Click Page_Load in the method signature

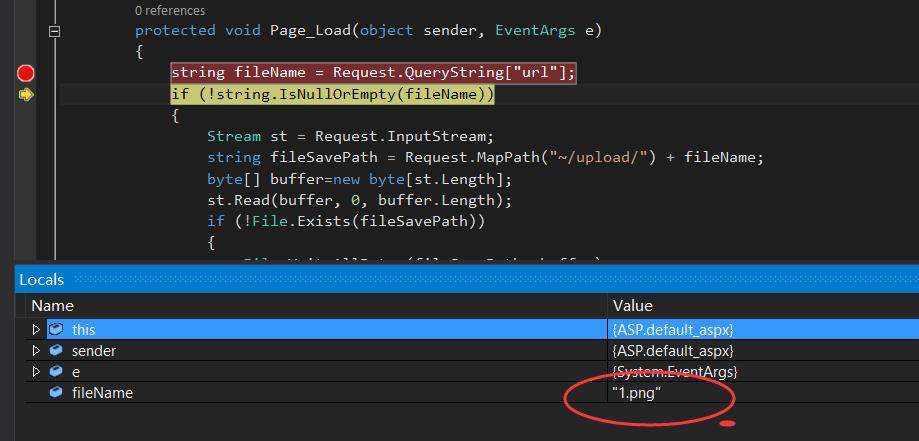click(311, 30)
